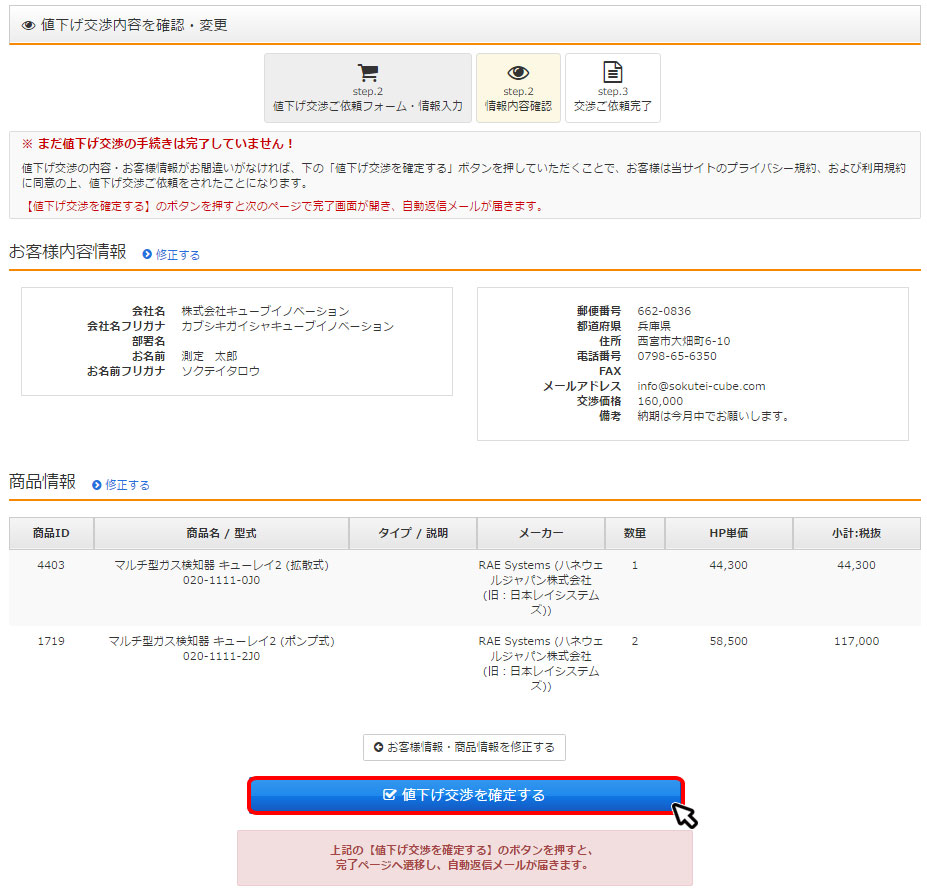This screenshot has width=927, height=893.
Task: Click the address 西宮市大畑町6-10
Action: pyautogui.click(x=683, y=341)
